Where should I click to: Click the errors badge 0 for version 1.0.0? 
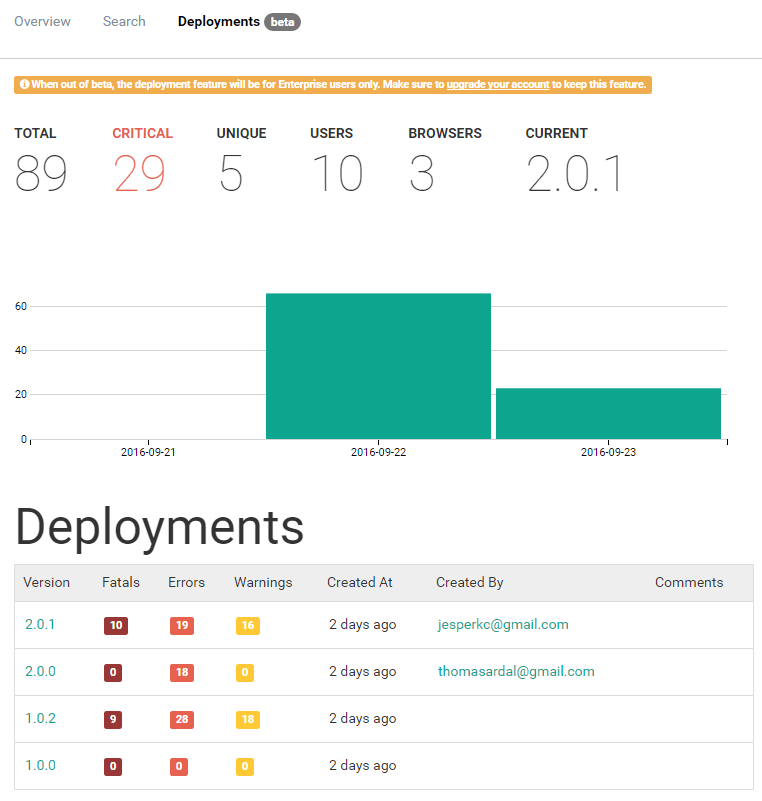[x=179, y=766]
